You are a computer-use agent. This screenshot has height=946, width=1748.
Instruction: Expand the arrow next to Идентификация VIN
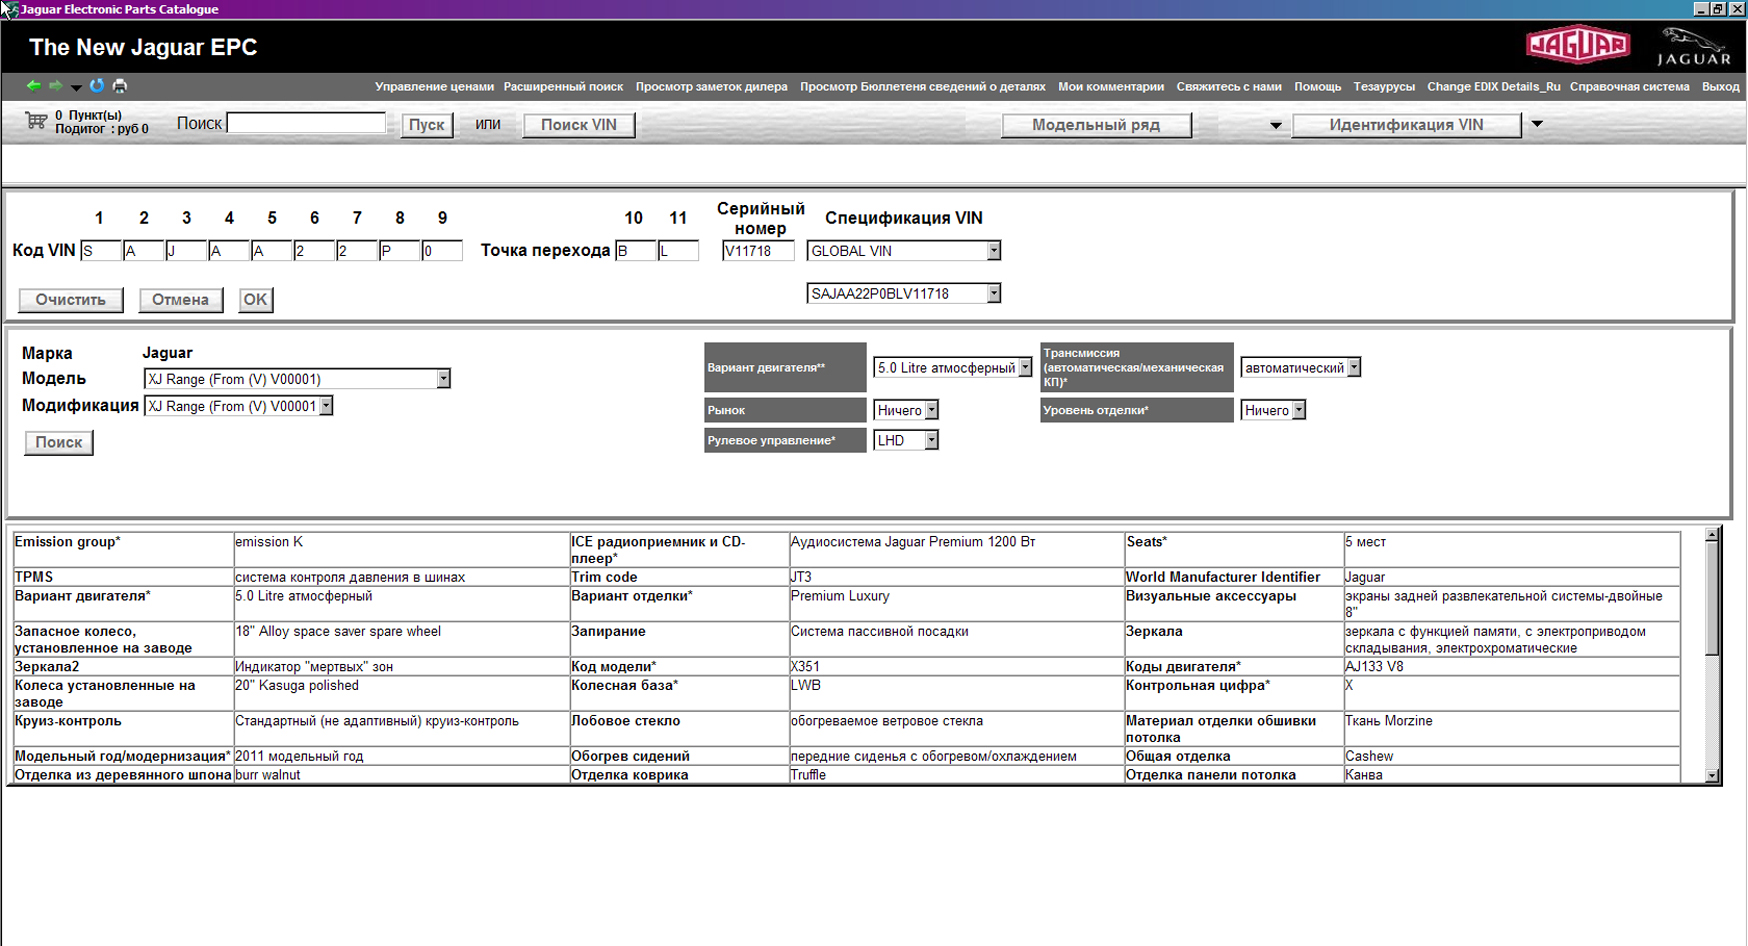coord(1537,125)
